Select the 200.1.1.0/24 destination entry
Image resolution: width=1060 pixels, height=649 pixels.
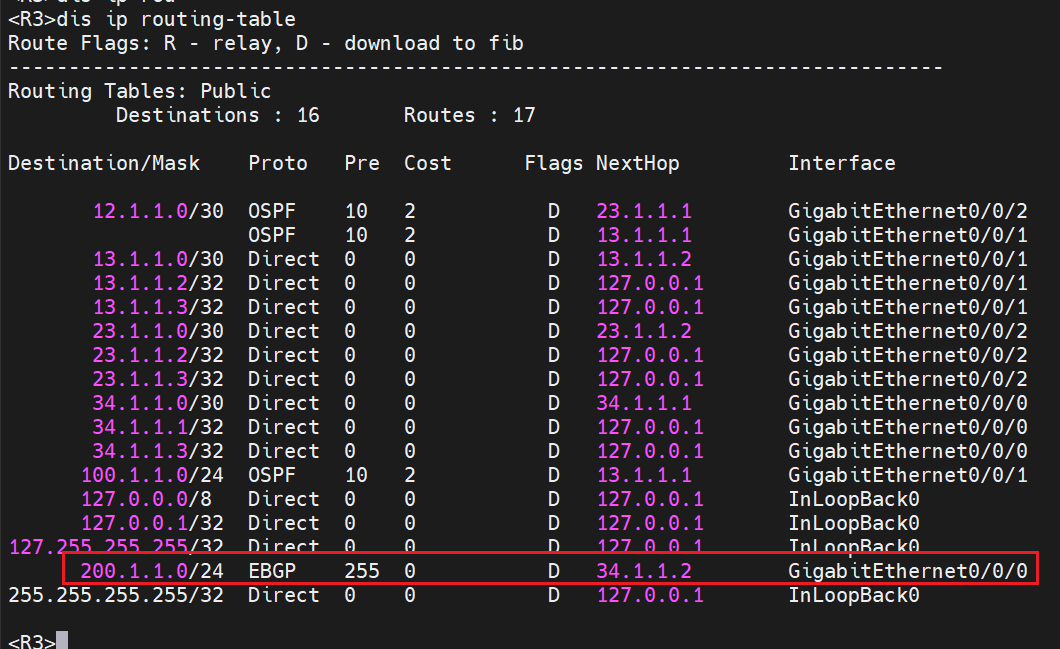(152, 571)
